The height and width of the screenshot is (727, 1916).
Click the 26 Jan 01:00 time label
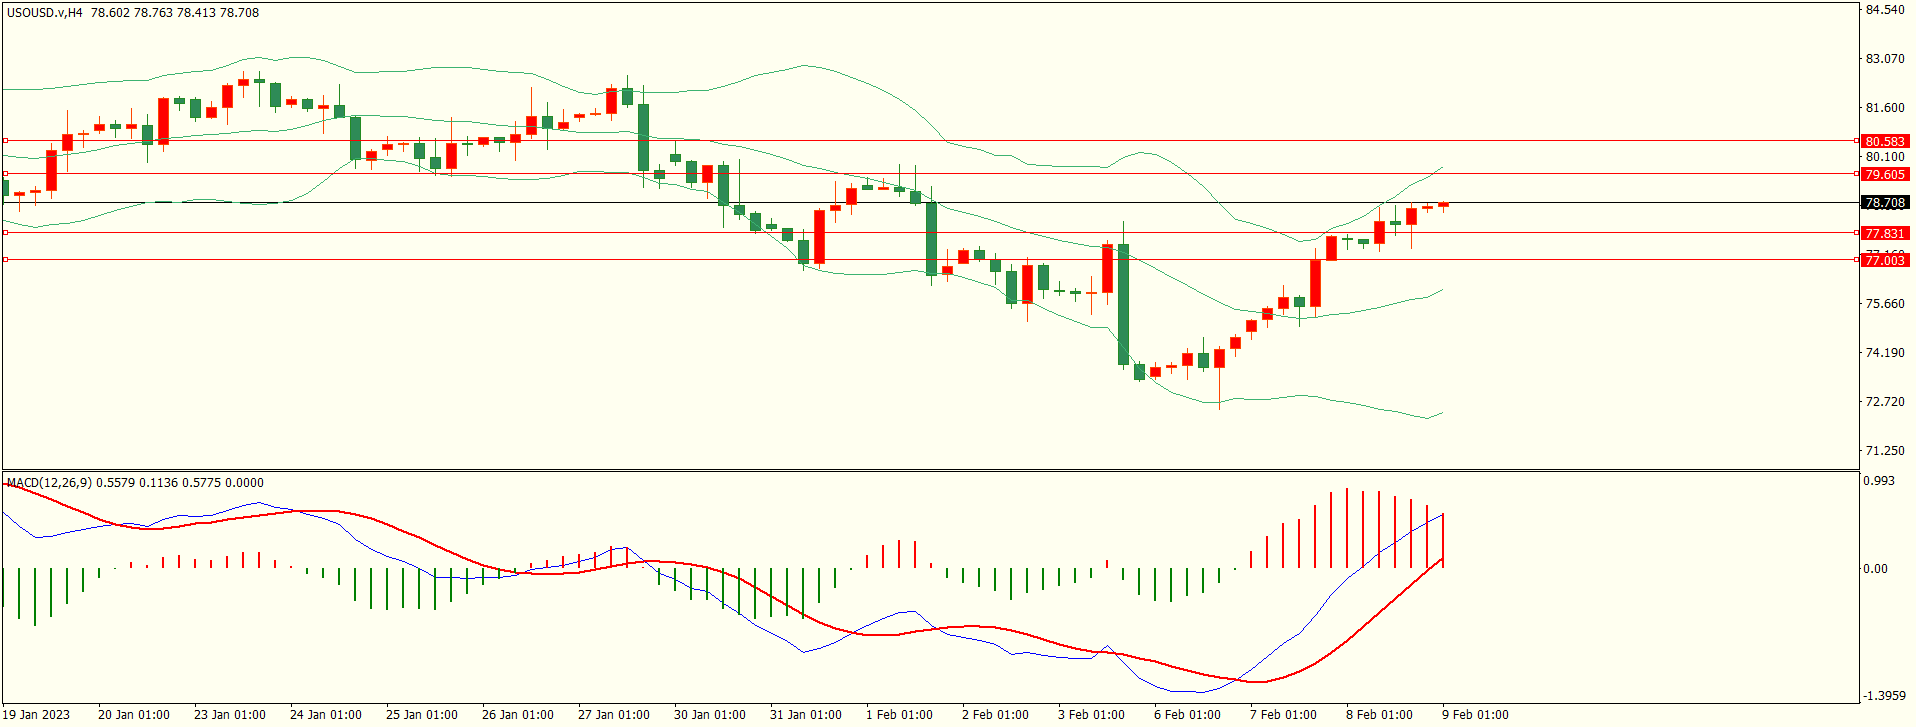[x=518, y=715]
